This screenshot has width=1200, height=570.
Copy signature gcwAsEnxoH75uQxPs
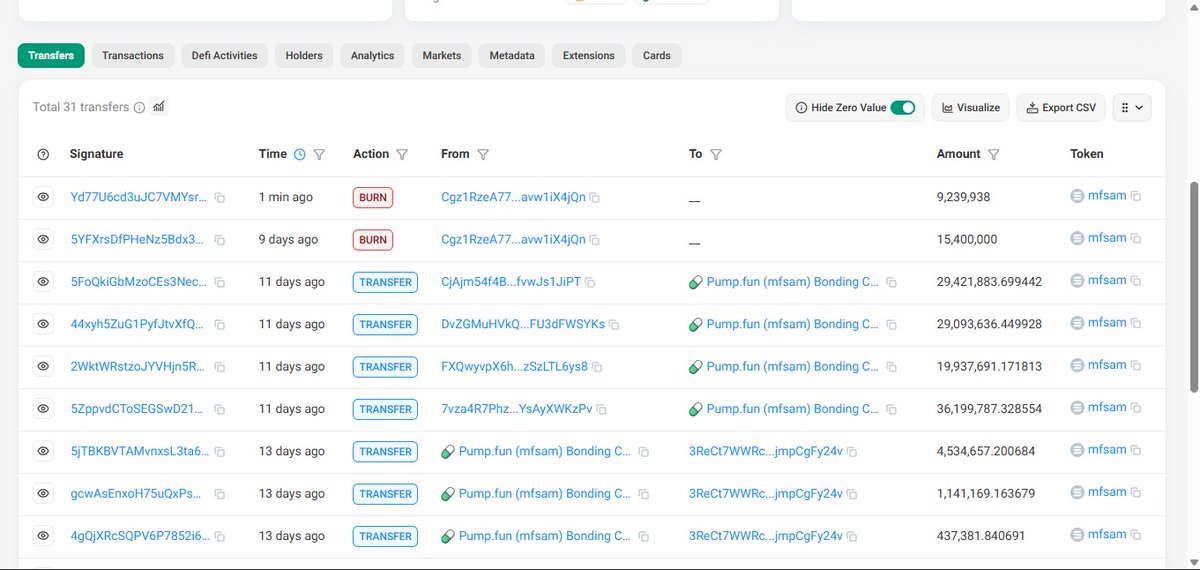point(219,494)
